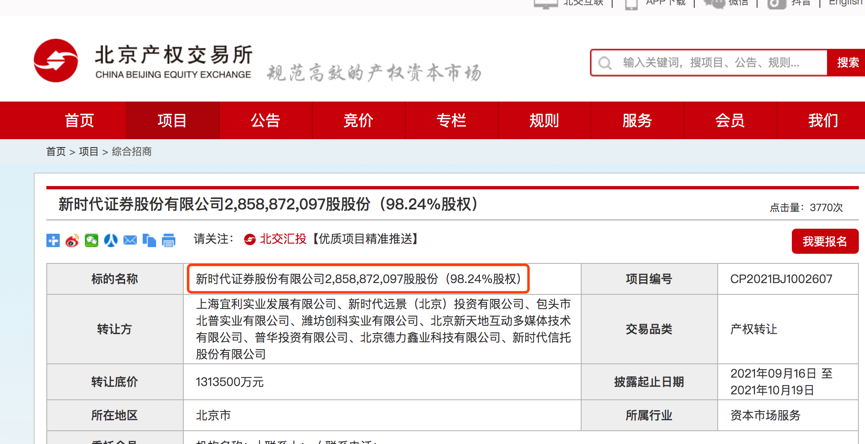The image size is (865, 444).
Task: Open the 规则 navigation tab
Action: (544, 120)
